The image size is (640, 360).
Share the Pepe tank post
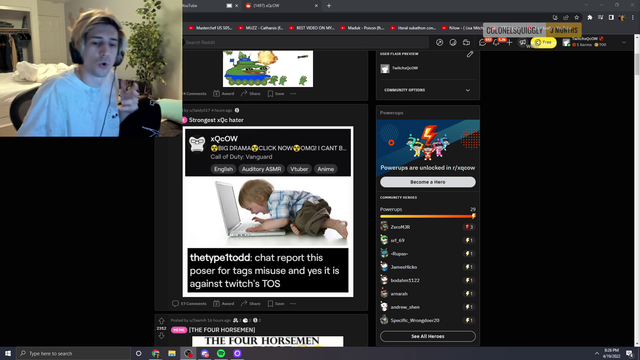click(x=251, y=93)
